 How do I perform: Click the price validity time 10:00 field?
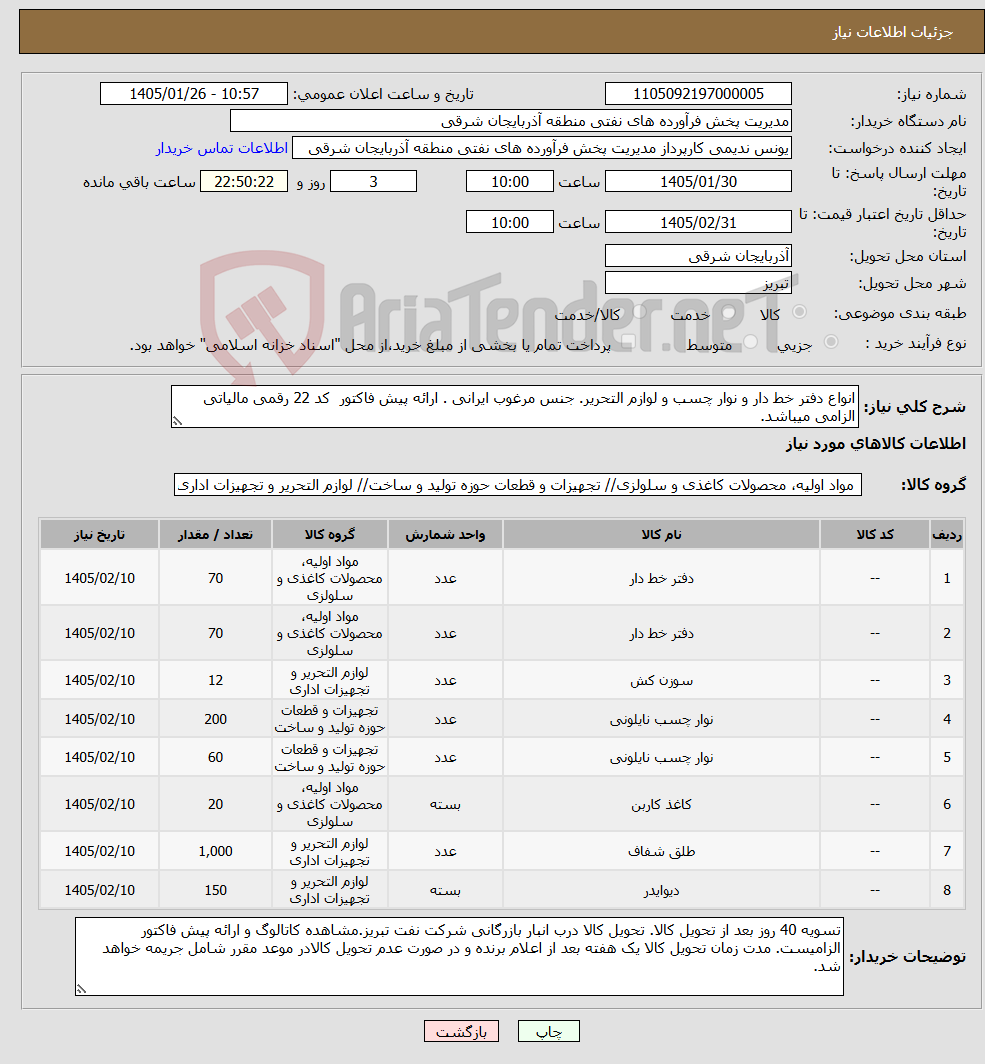pos(509,222)
